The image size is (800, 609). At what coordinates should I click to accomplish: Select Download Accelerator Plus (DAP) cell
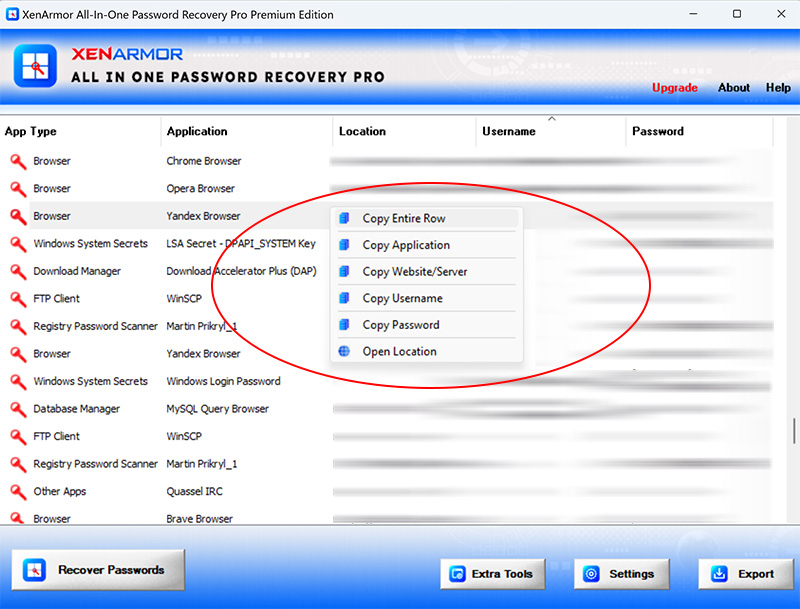point(241,271)
